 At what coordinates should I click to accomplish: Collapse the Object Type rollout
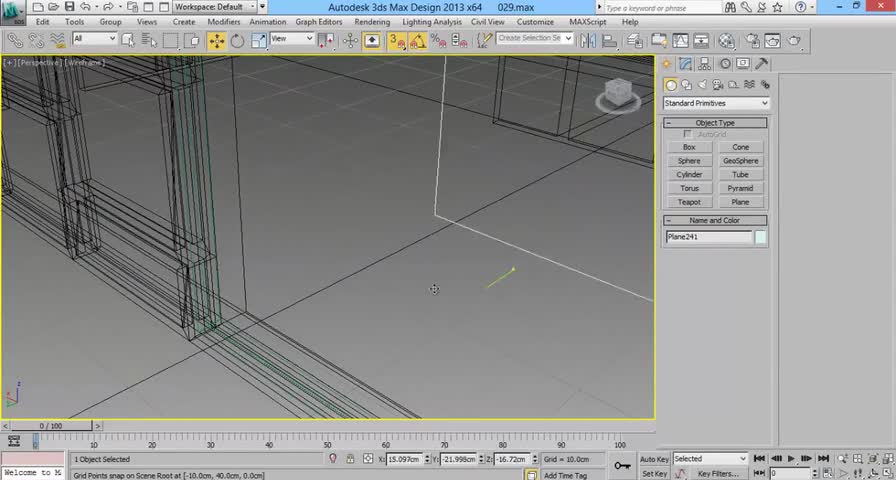[715, 123]
